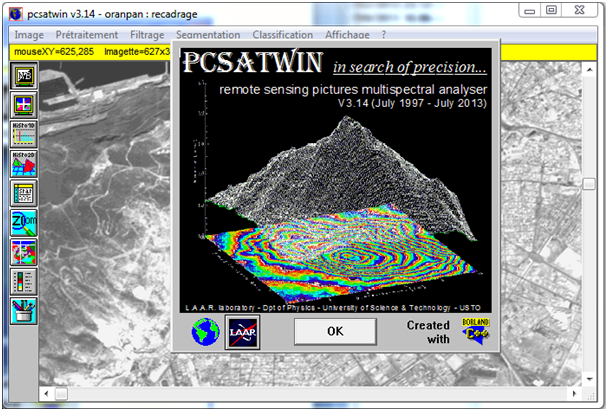Select the paint bucket with brushes icon

[x=23, y=310]
